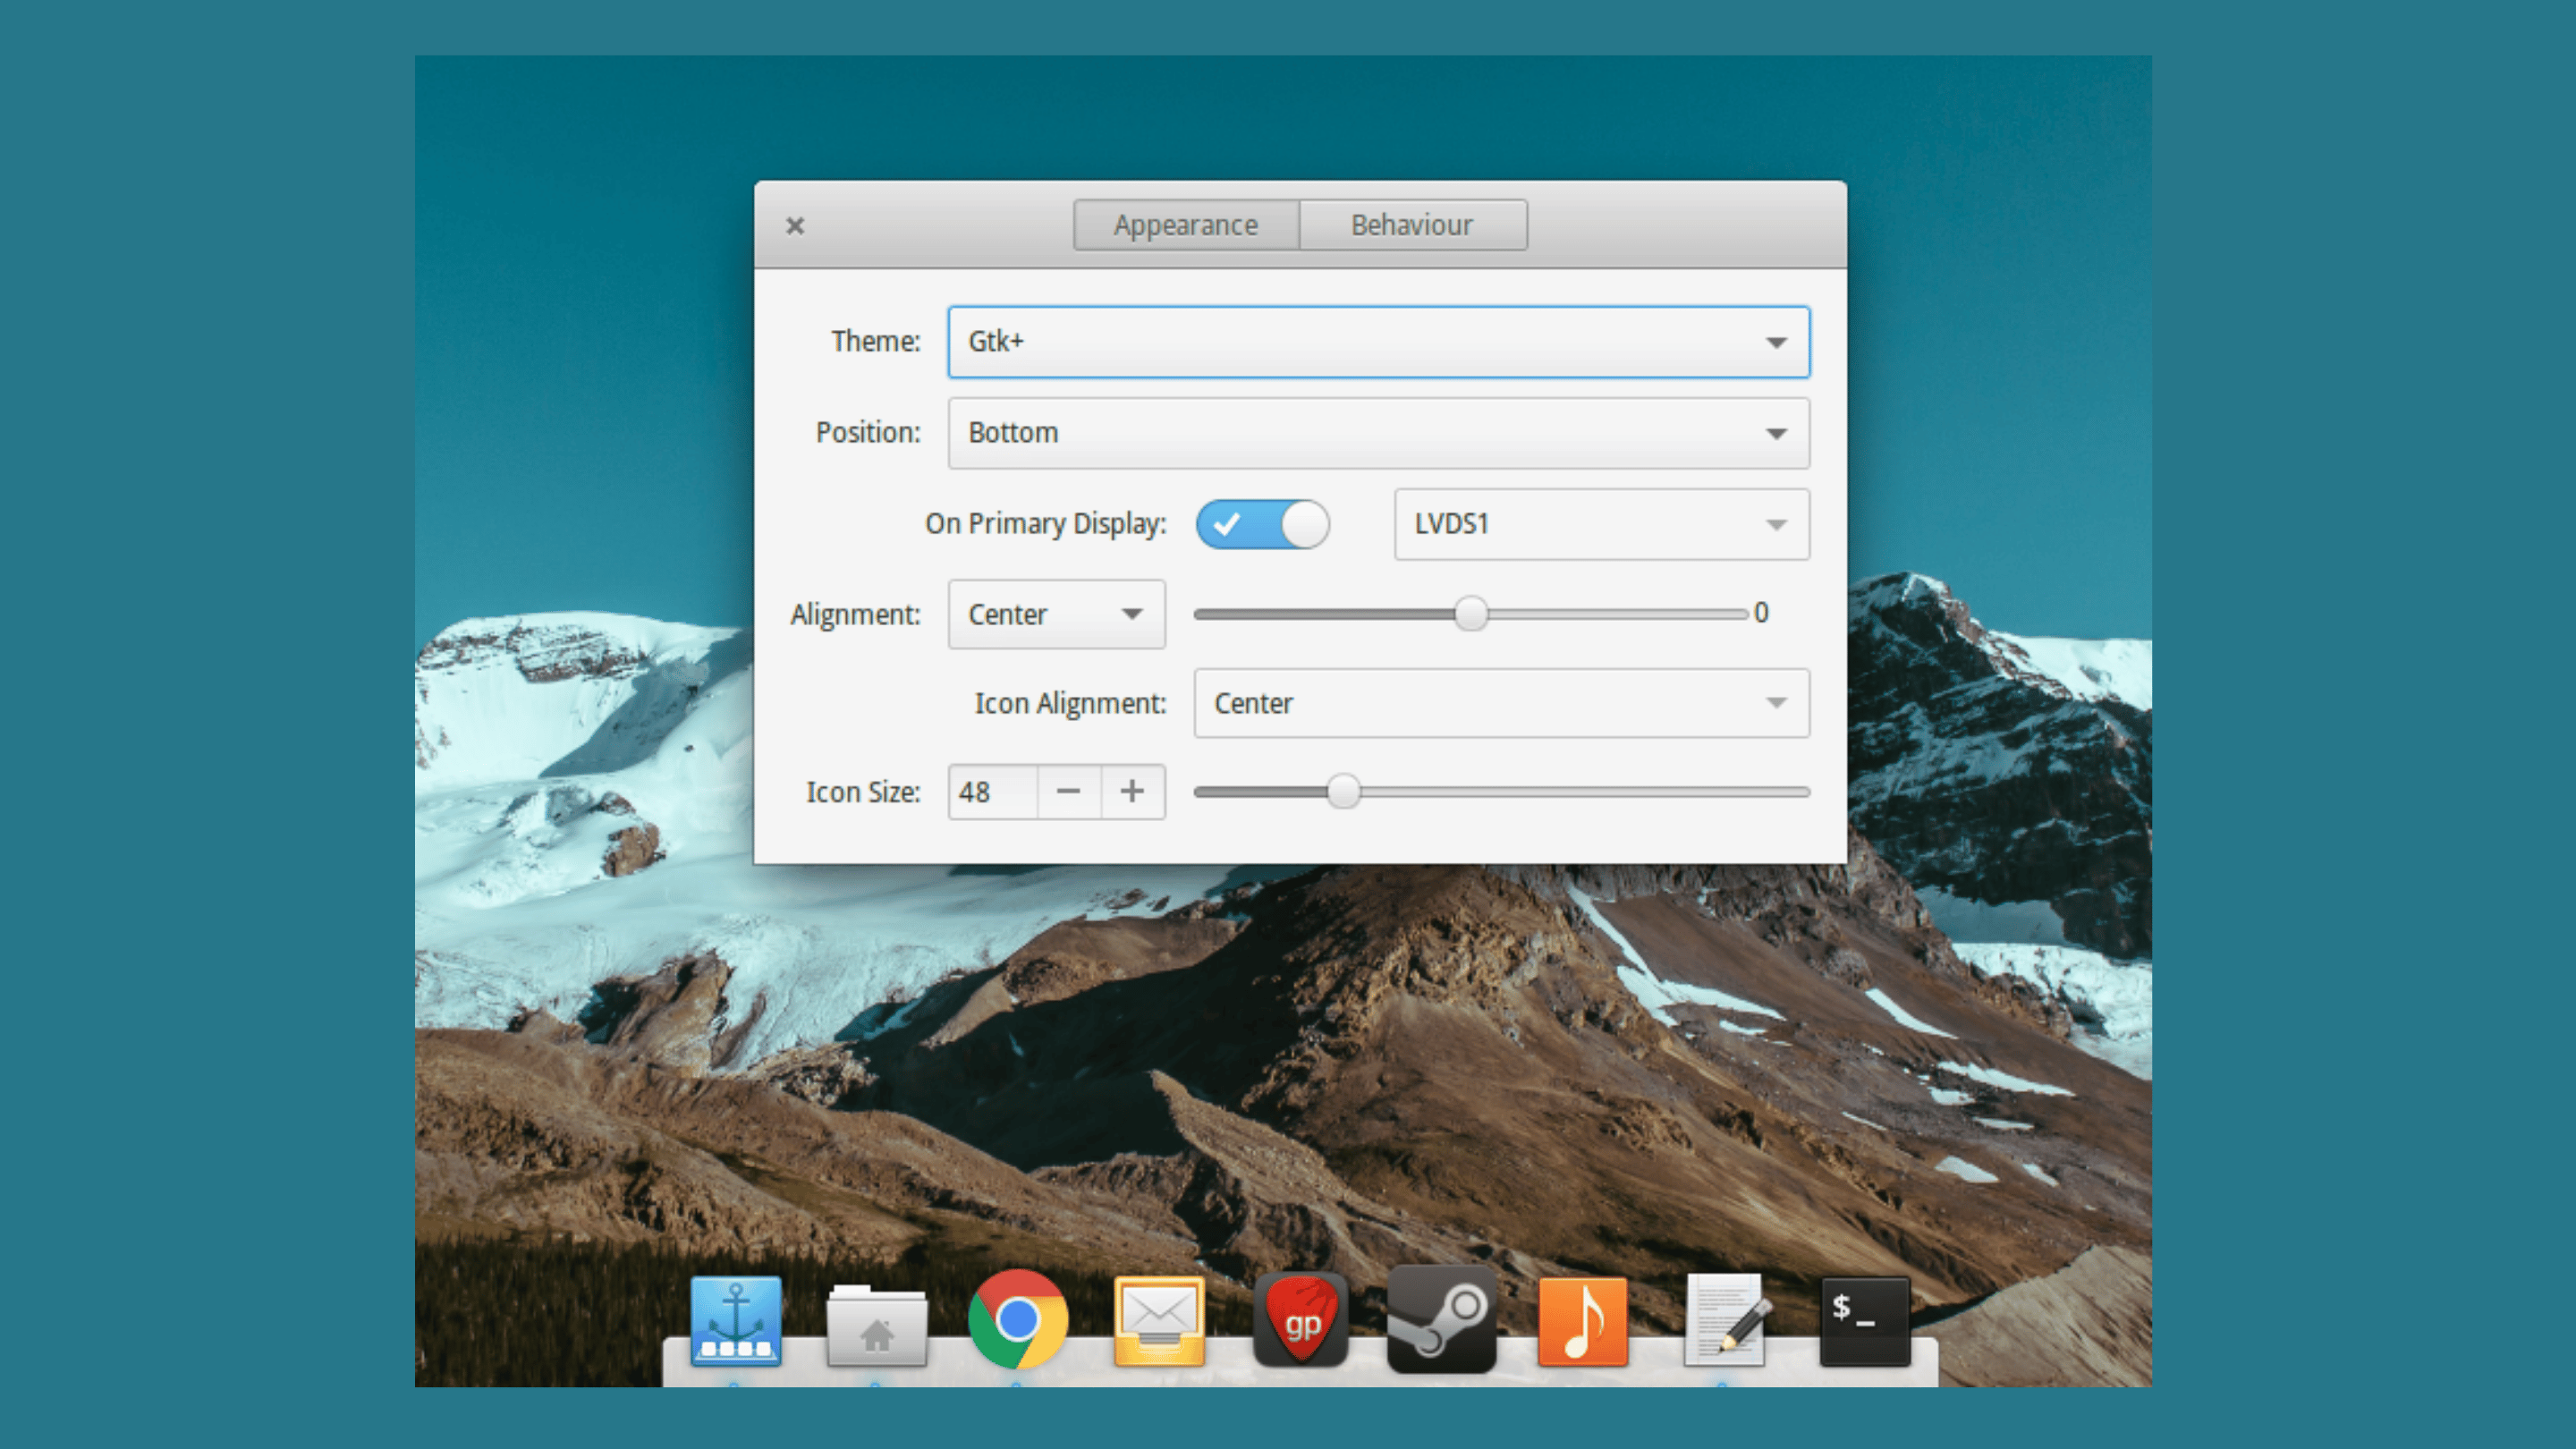This screenshot has width=2576, height=1449.
Task: Click the Icon Size slider handle
Action: (x=1344, y=791)
